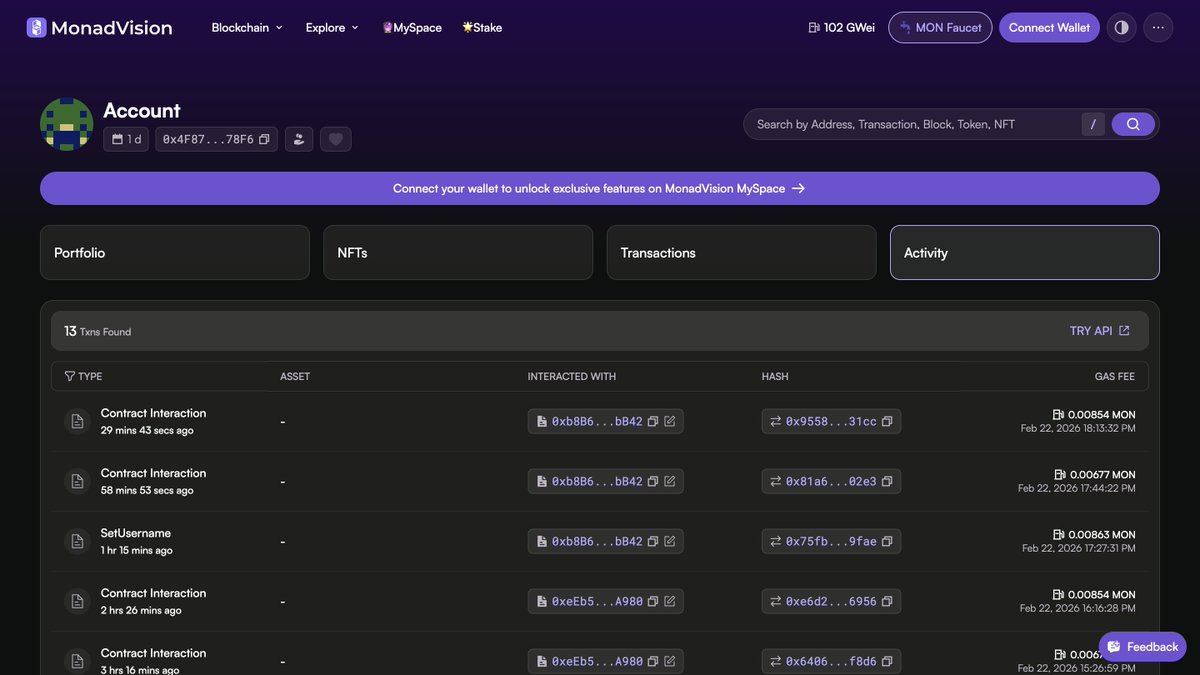Viewport: 1200px width, 675px height.
Task: Click the Connect Wallet button
Action: (x=1049, y=27)
